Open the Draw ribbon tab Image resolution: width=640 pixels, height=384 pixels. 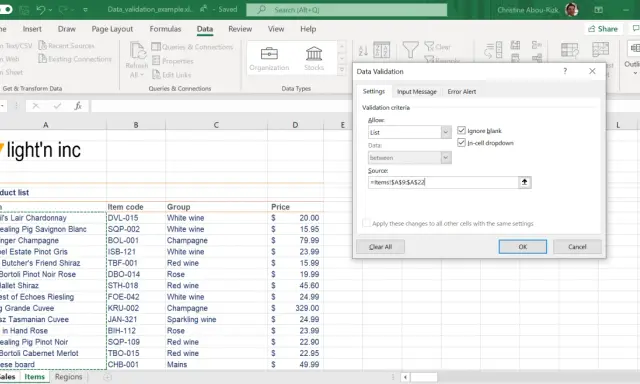pos(67,29)
